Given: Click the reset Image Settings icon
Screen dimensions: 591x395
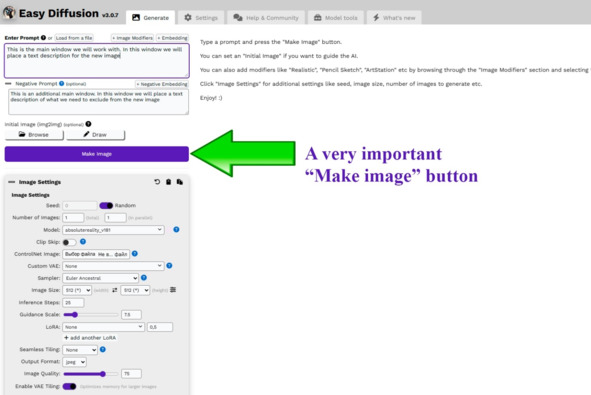Looking at the screenshot, I should click(x=157, y=182).
